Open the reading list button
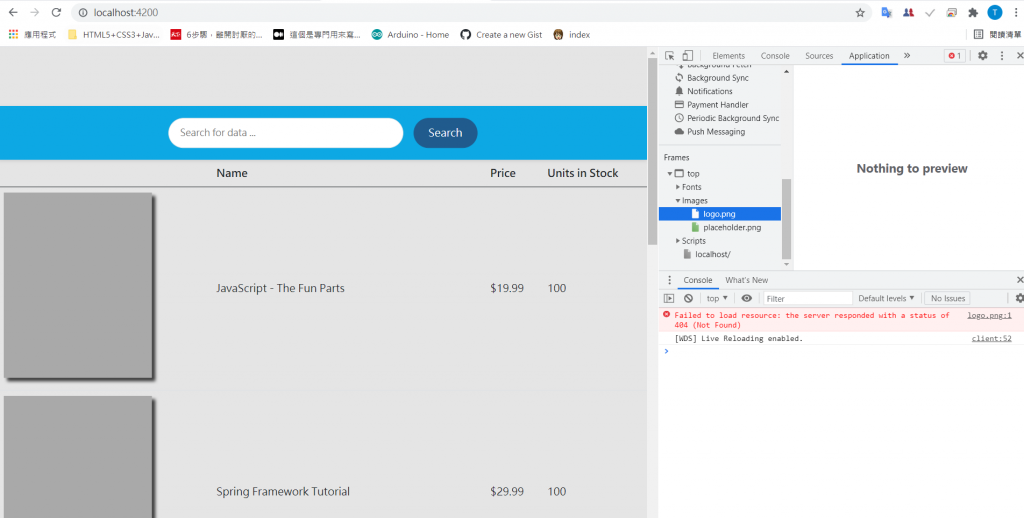1024x518 pixels. pos(997,35)
